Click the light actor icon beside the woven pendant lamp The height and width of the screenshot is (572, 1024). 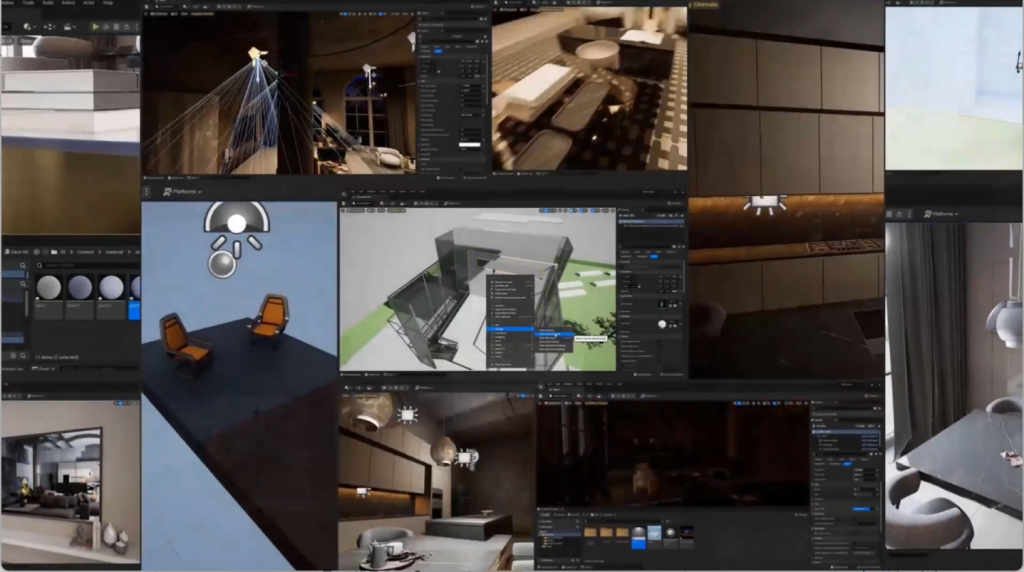tap(465, 457)
